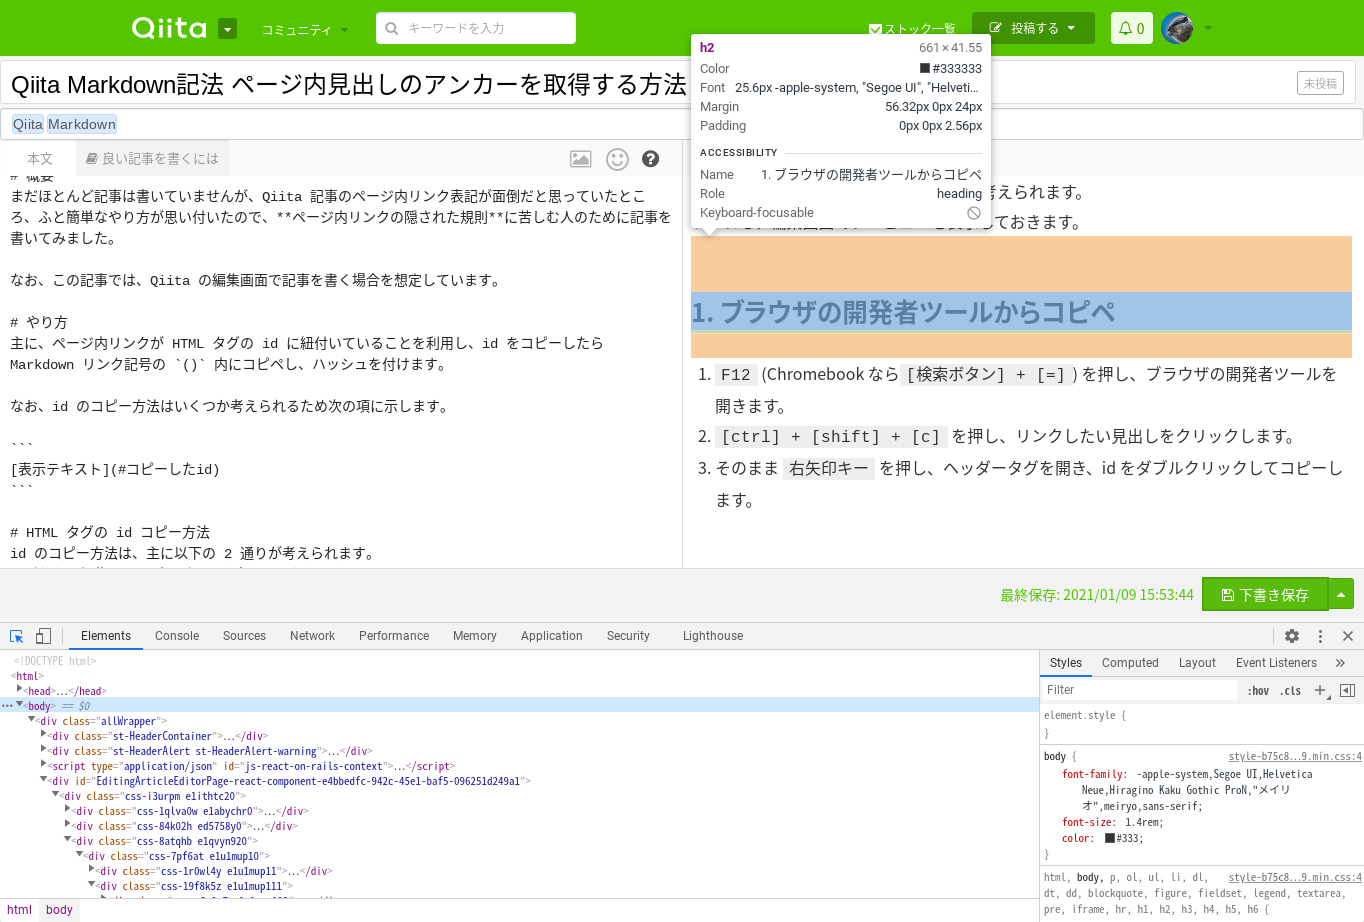Toggle the computed styles sidebar icon
This screenshot has width=1364, height=922.
pyautogui.click(x=1347, y=691)
